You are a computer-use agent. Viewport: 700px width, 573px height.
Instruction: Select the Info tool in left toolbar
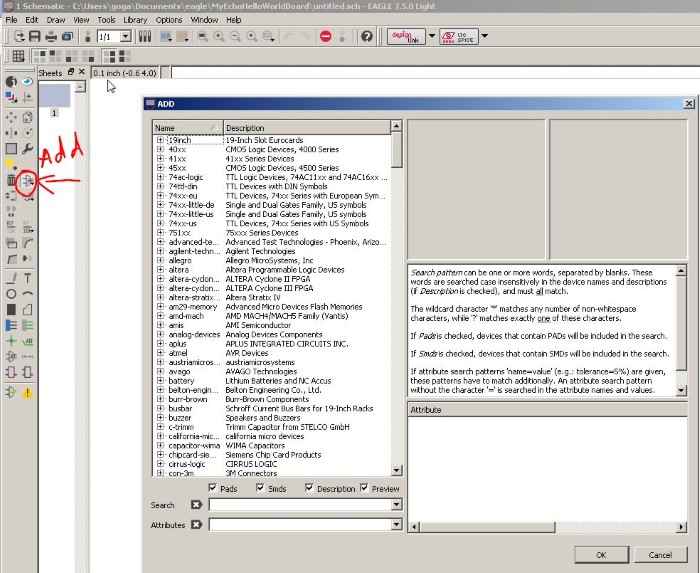point(11,81)
